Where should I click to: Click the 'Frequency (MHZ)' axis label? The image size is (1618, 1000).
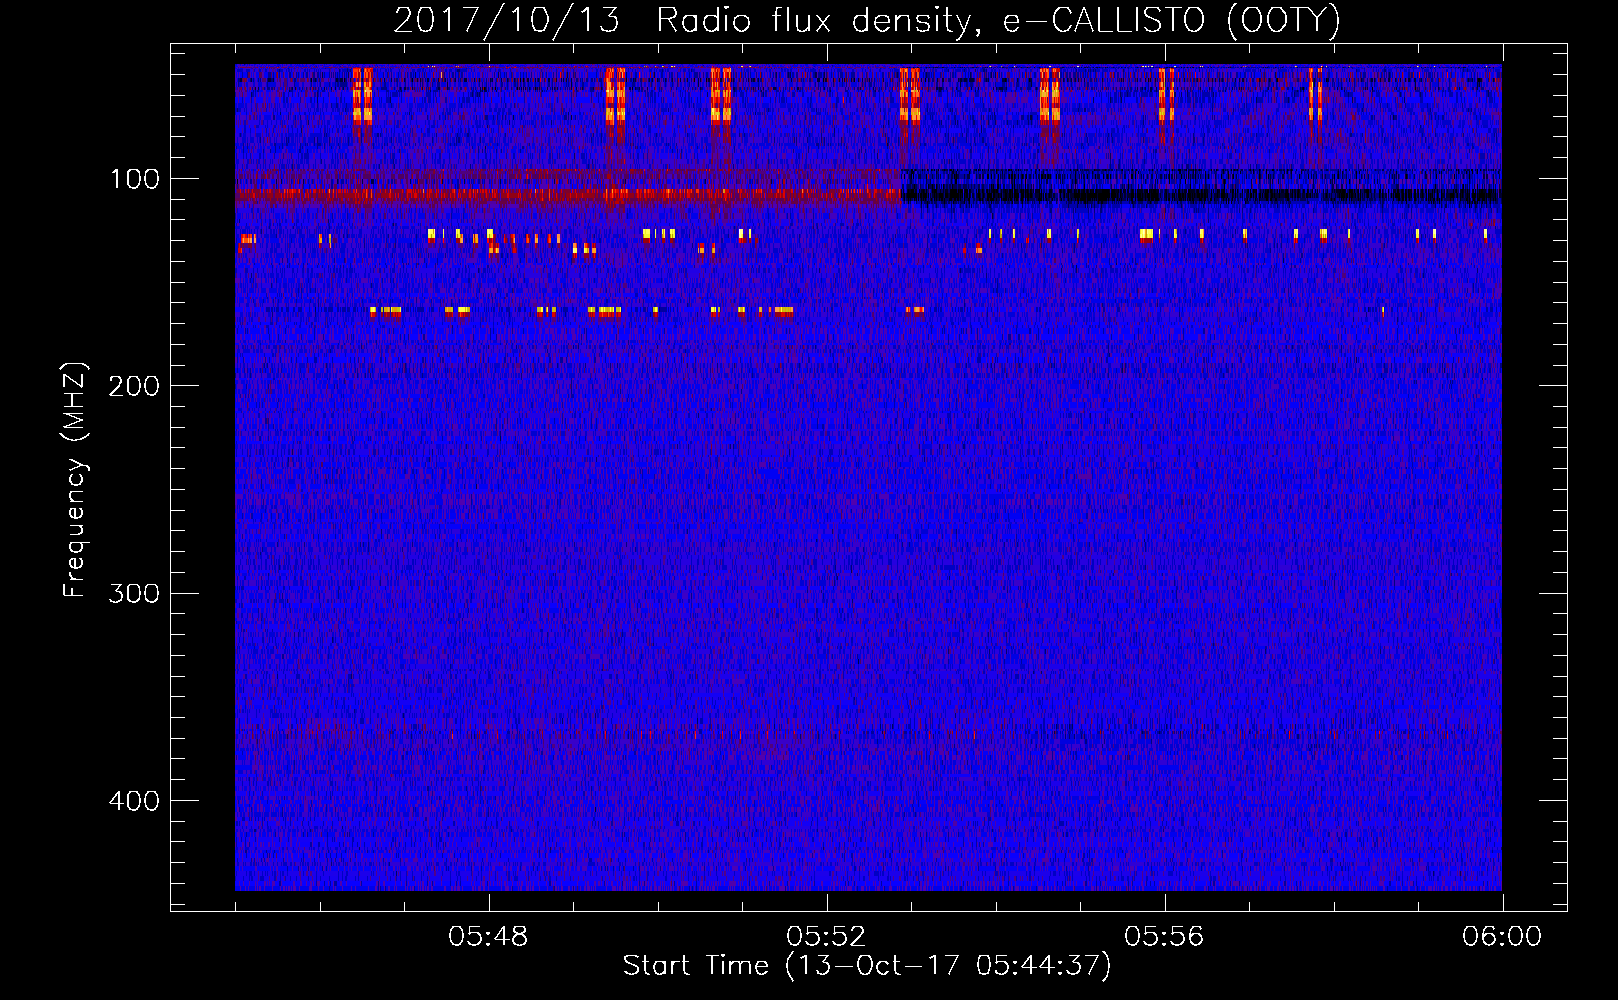point(75,480)
